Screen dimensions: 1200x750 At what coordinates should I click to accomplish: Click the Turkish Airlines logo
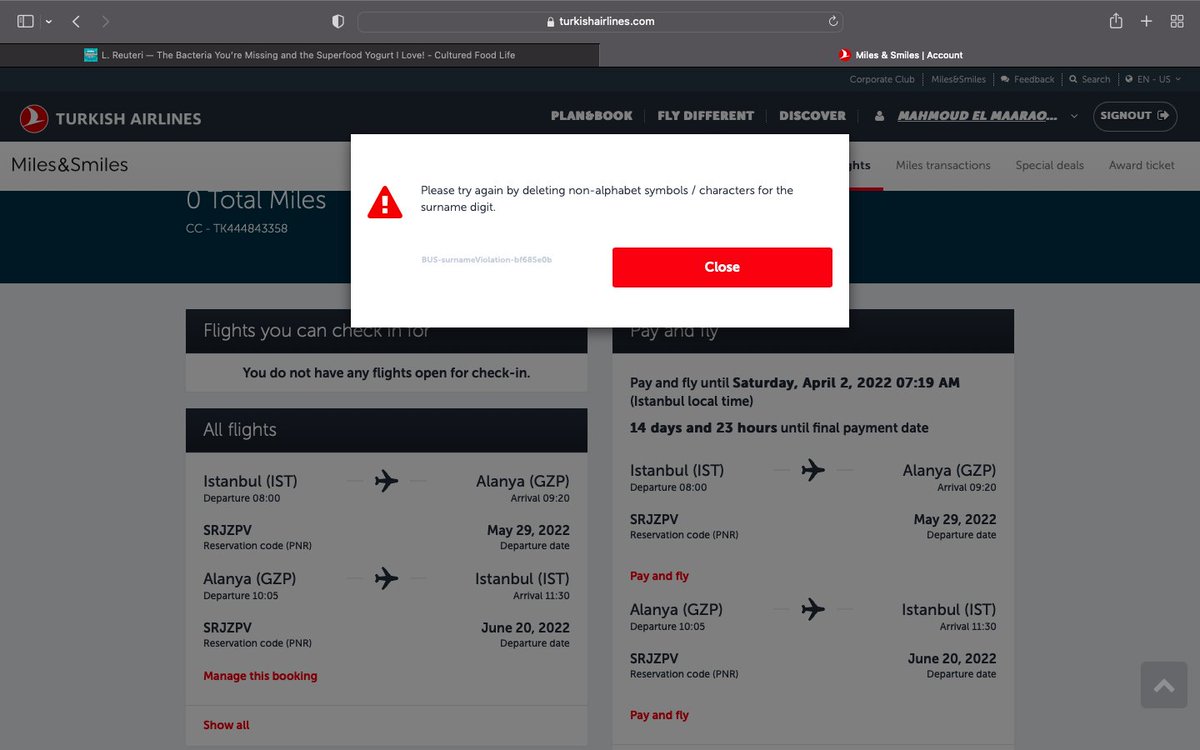110,118
